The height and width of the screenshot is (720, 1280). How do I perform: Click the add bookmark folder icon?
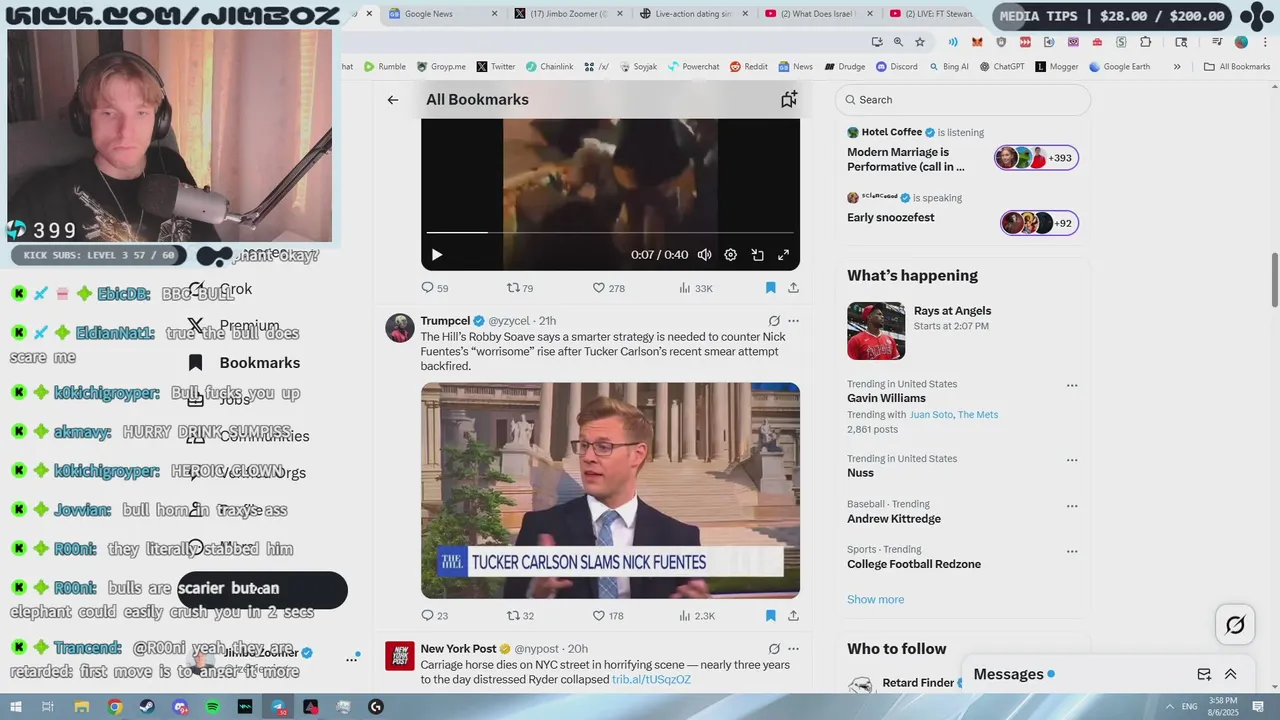(x=789, y=99)
